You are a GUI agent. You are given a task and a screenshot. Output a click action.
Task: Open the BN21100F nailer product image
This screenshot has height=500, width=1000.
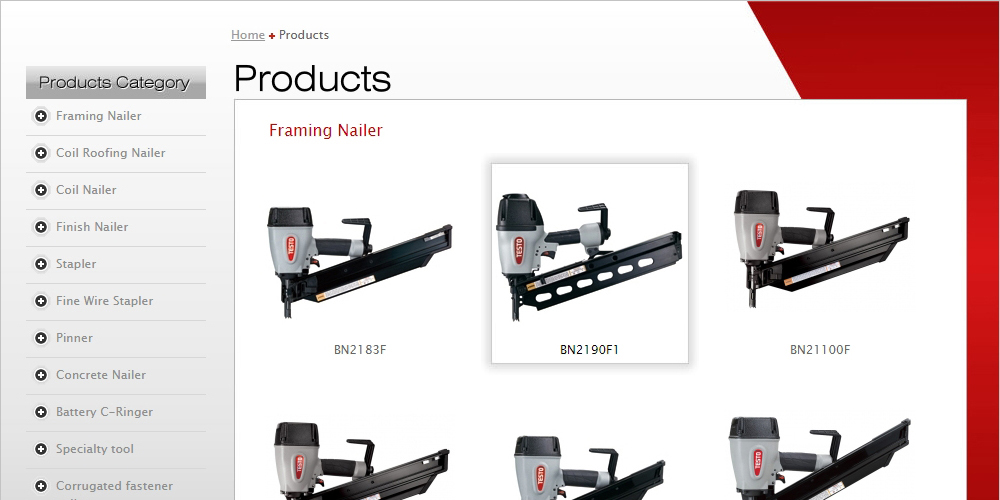click(x=821, y=249)
